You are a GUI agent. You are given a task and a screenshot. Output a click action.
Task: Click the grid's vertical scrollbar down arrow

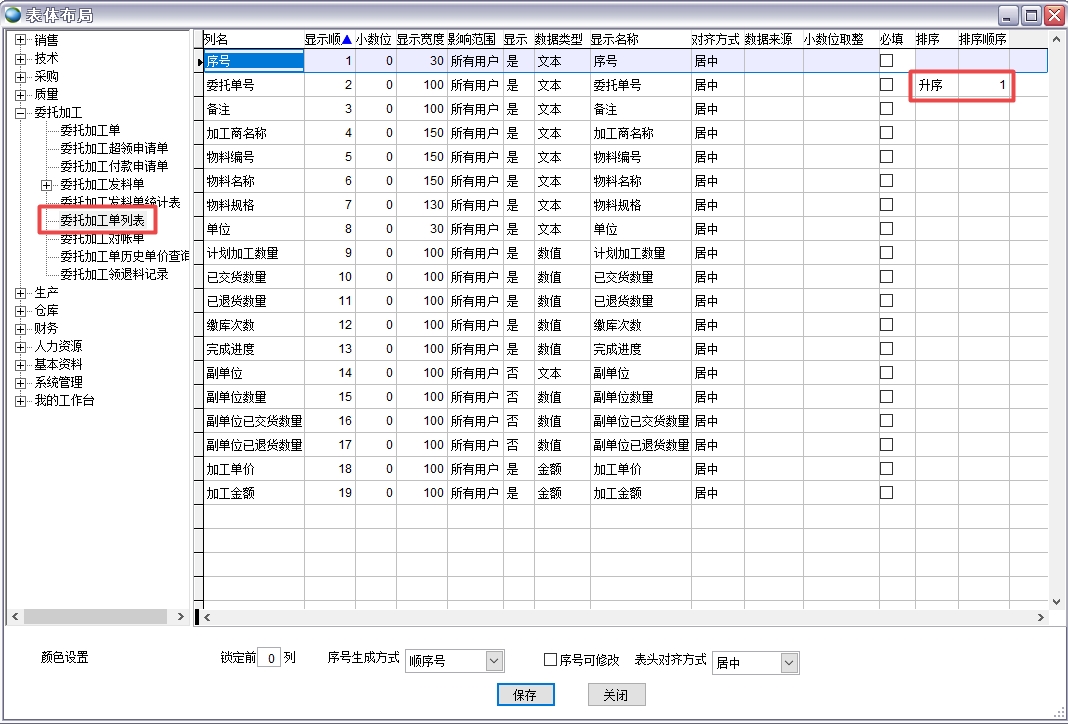(x=1057, y=601)
